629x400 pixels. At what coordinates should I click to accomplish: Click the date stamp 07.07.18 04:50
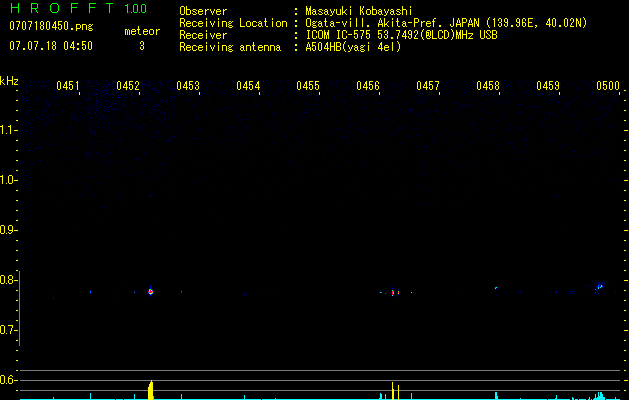[51, 46]
